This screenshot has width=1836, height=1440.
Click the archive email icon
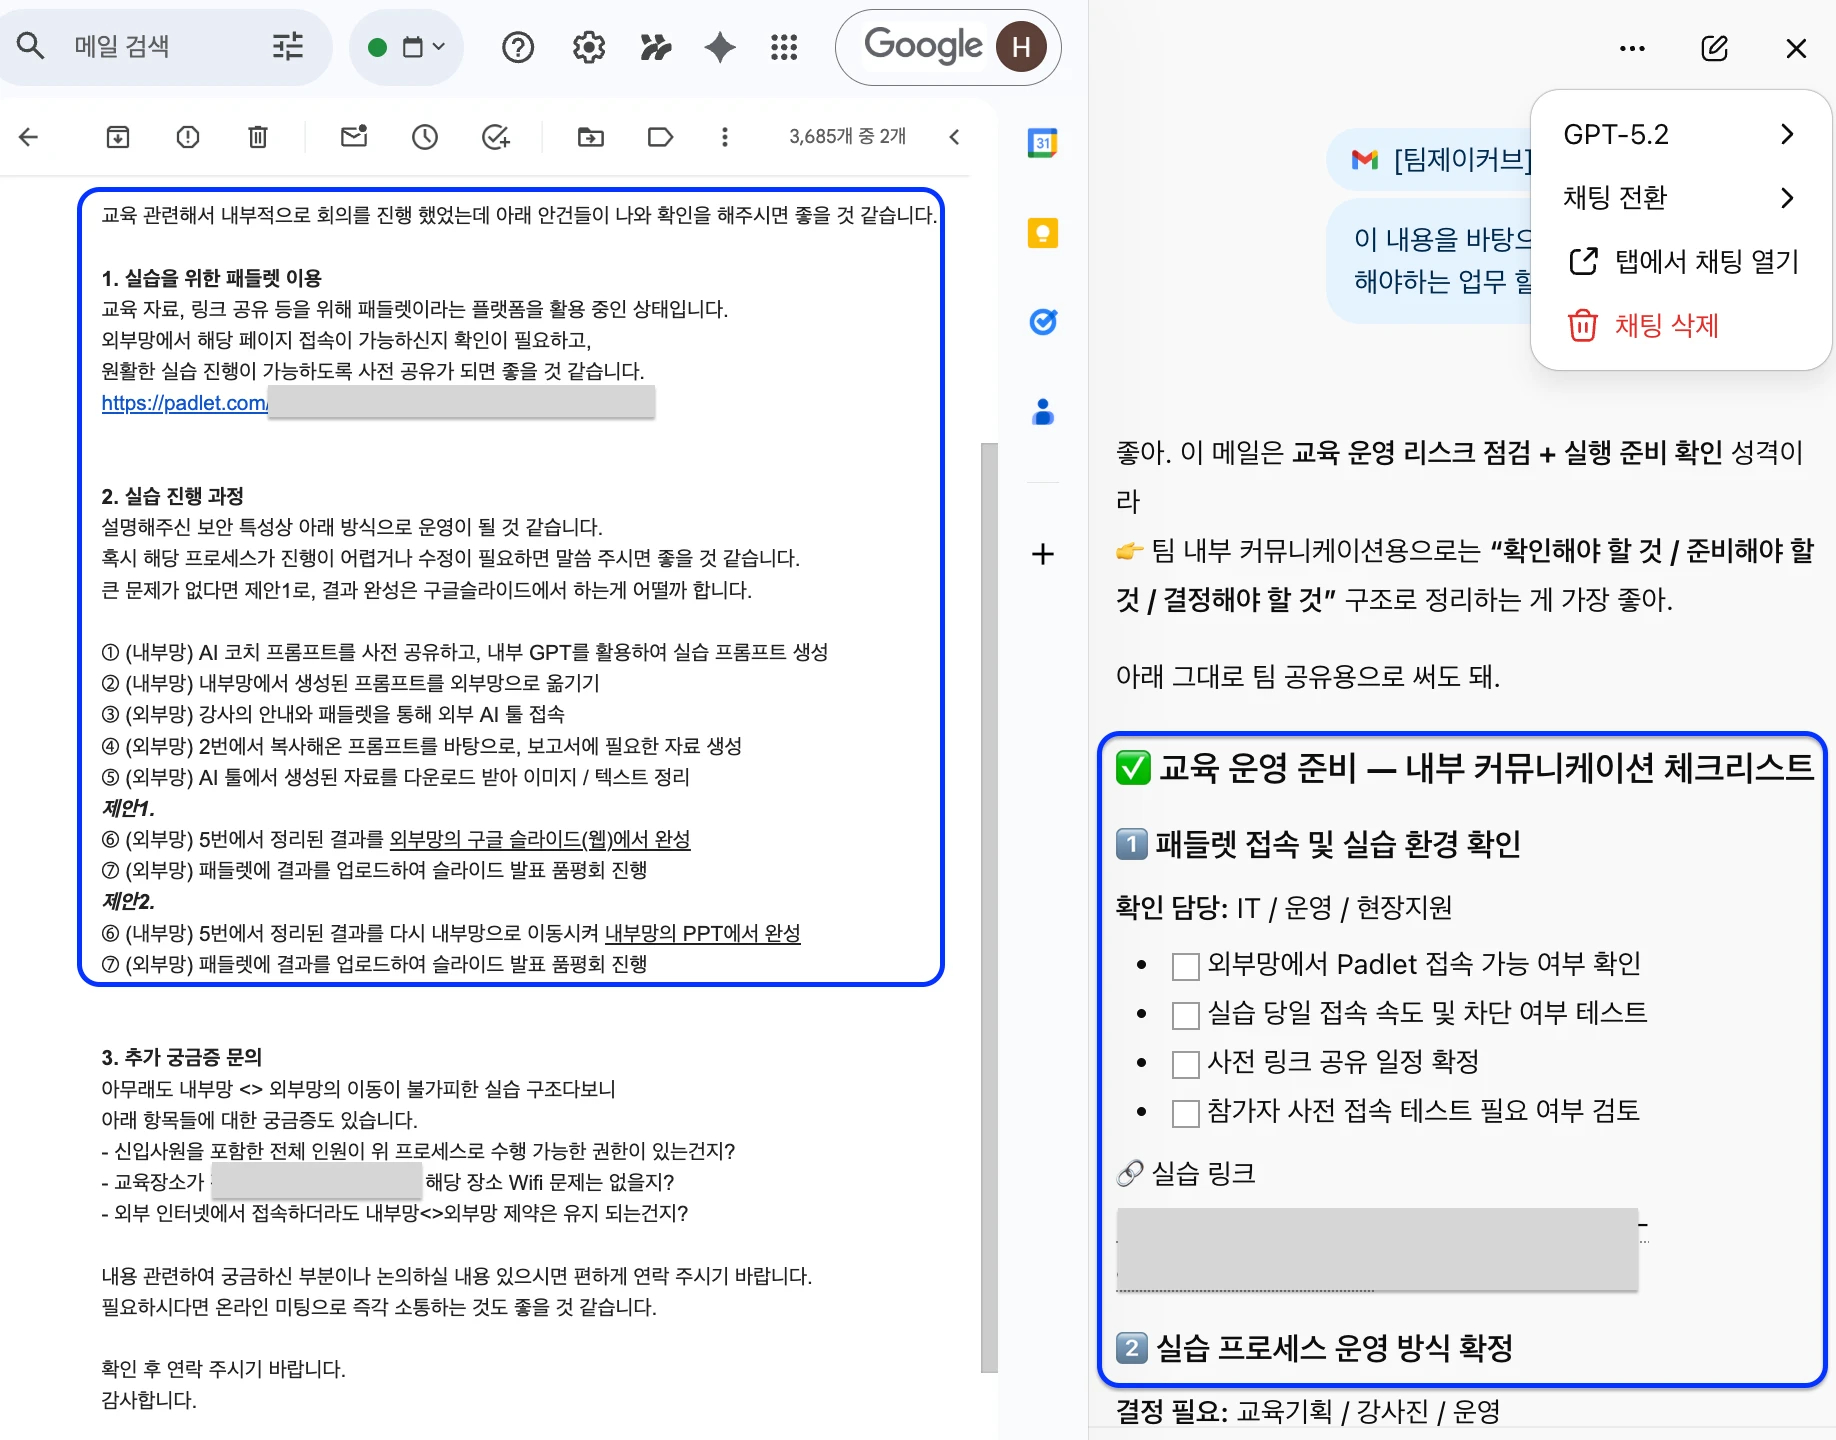[118, 137]
